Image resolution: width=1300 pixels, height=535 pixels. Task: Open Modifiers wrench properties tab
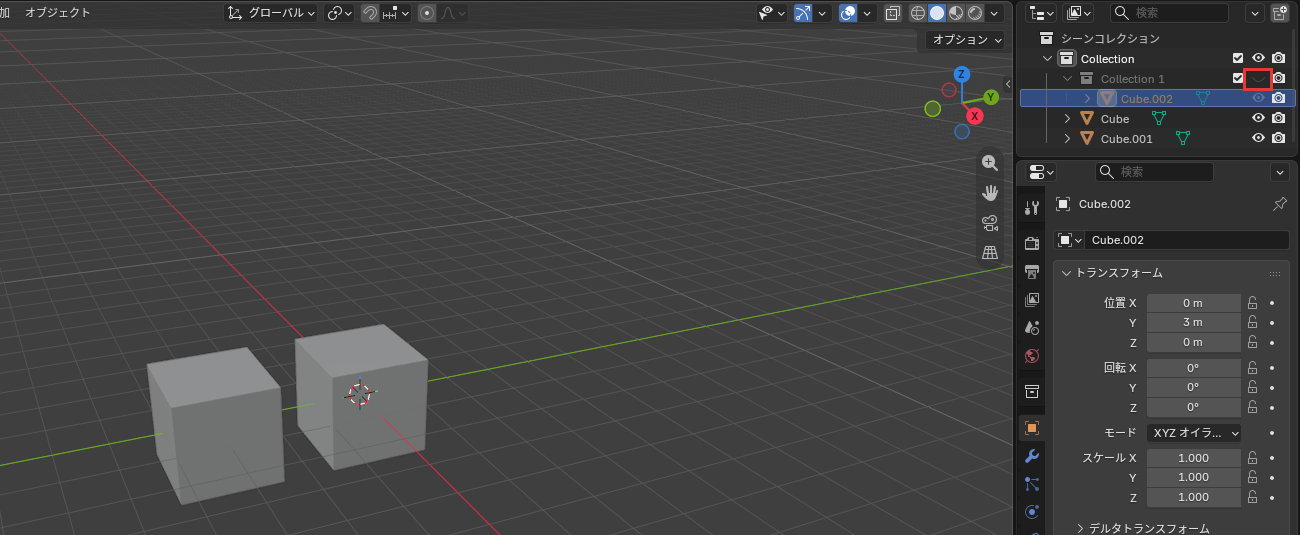click(1032, 456)
